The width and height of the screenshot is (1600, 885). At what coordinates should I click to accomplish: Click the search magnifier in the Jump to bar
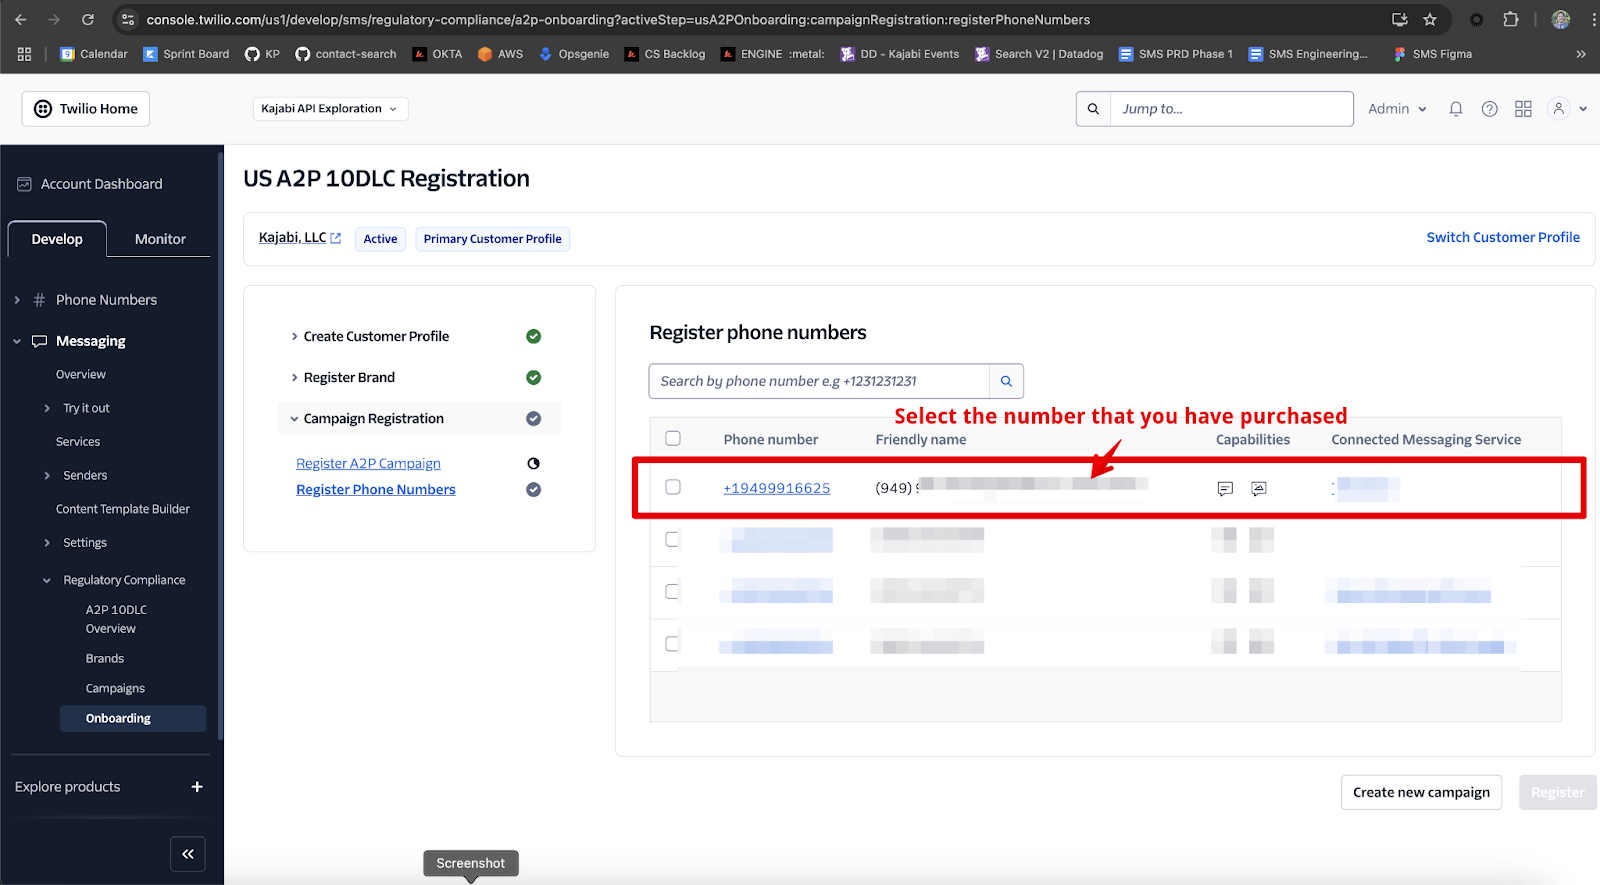click(1093, 109)
